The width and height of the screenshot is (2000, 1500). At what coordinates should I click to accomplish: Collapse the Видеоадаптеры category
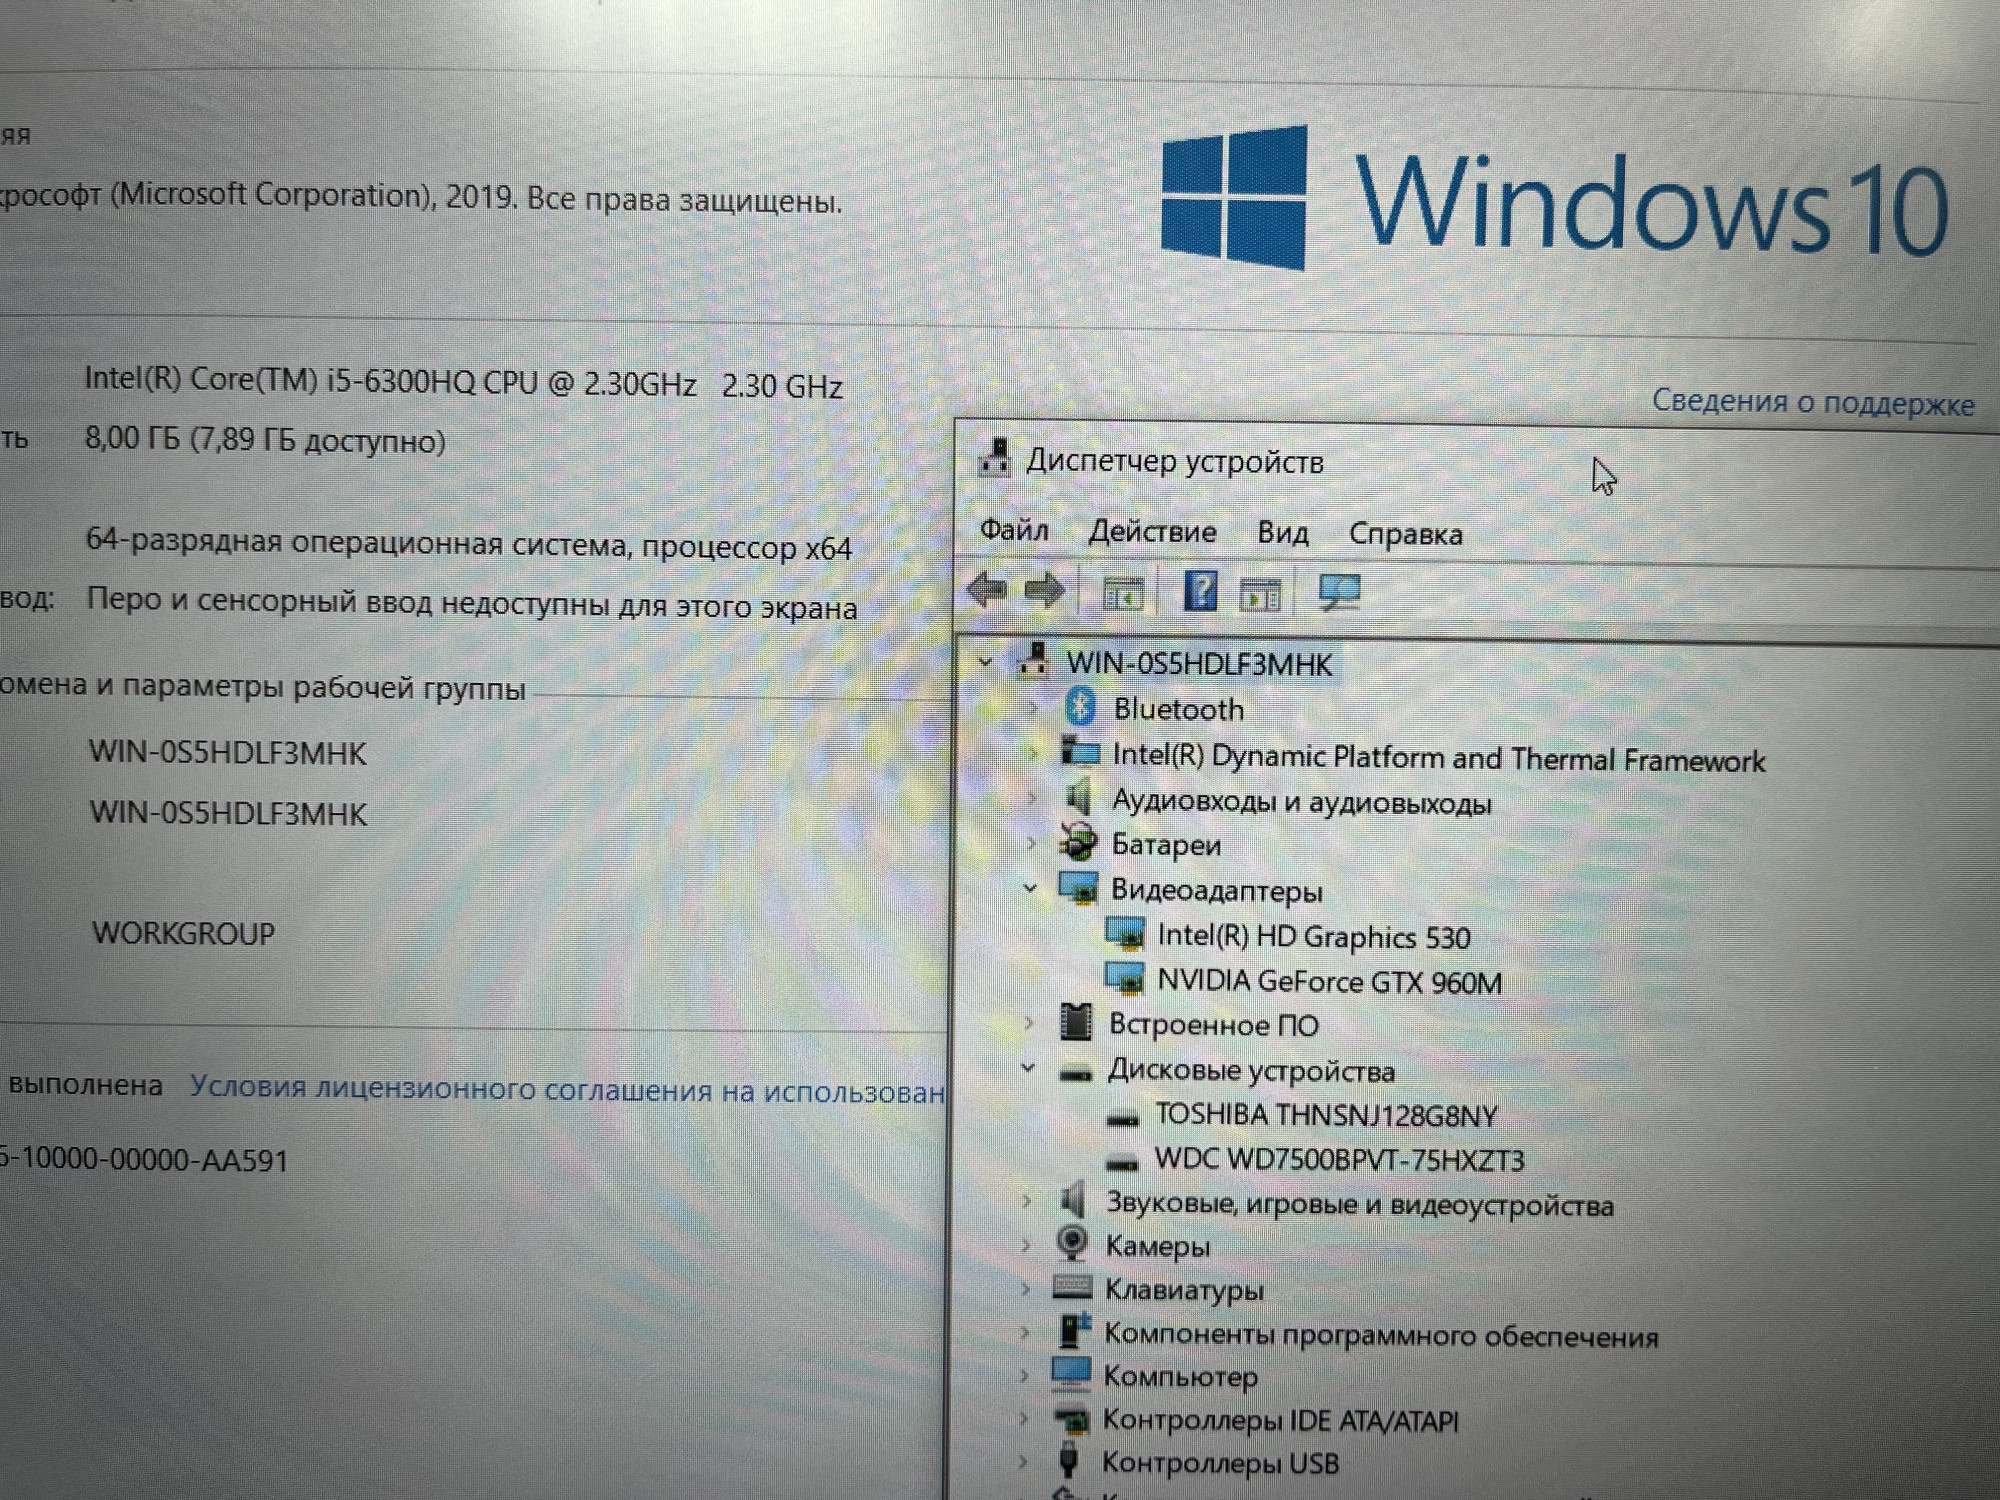[x=1030, y=888]
